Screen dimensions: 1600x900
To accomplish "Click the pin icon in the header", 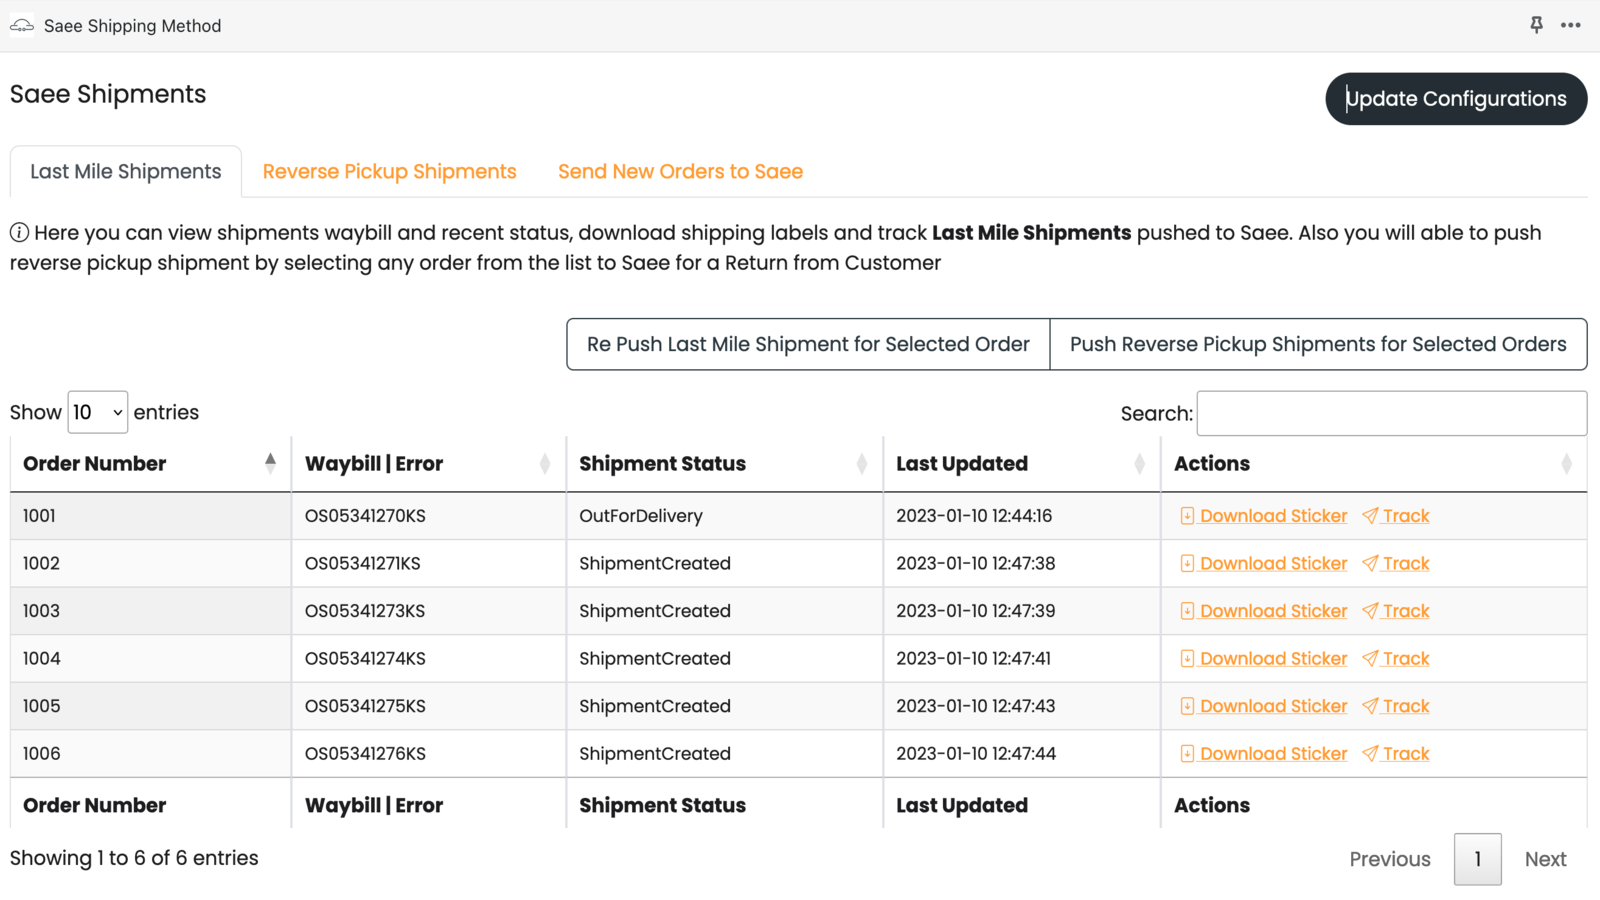I will click(x=1536, y=25).
